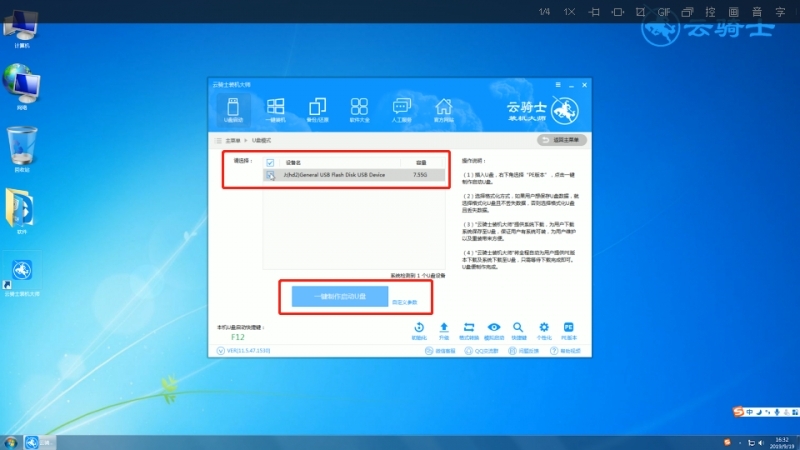Open the 软件大全 tab with four squares icon

pyautogui.click(x=359, y=110)
